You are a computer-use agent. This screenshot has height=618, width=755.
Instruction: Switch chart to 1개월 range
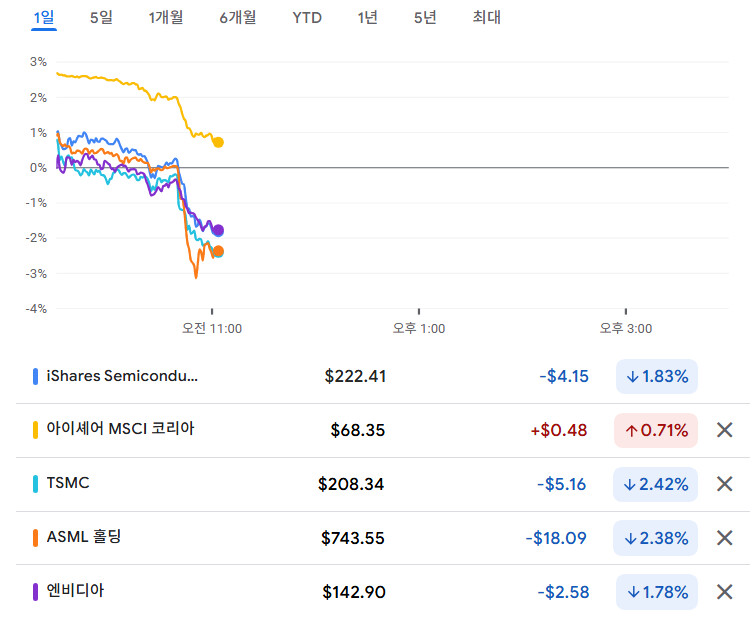[166, 17]
